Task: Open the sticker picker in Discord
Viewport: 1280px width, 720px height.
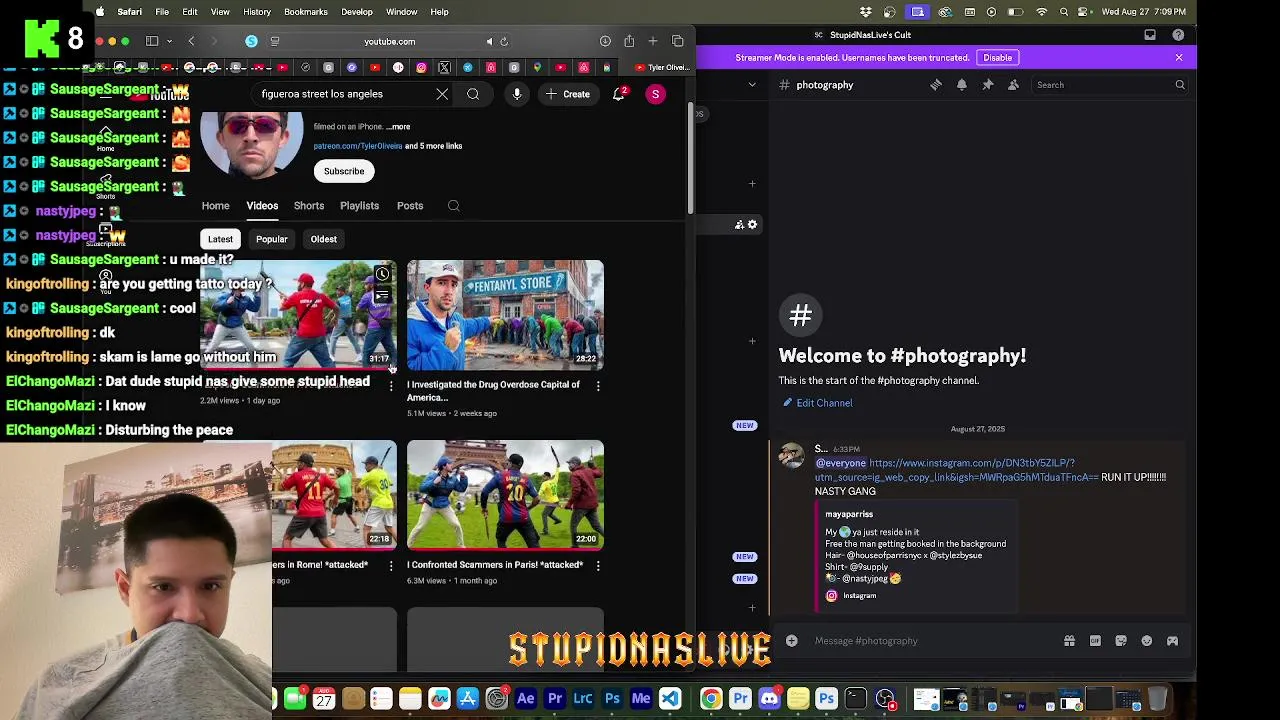Action: click(1121, 641)
